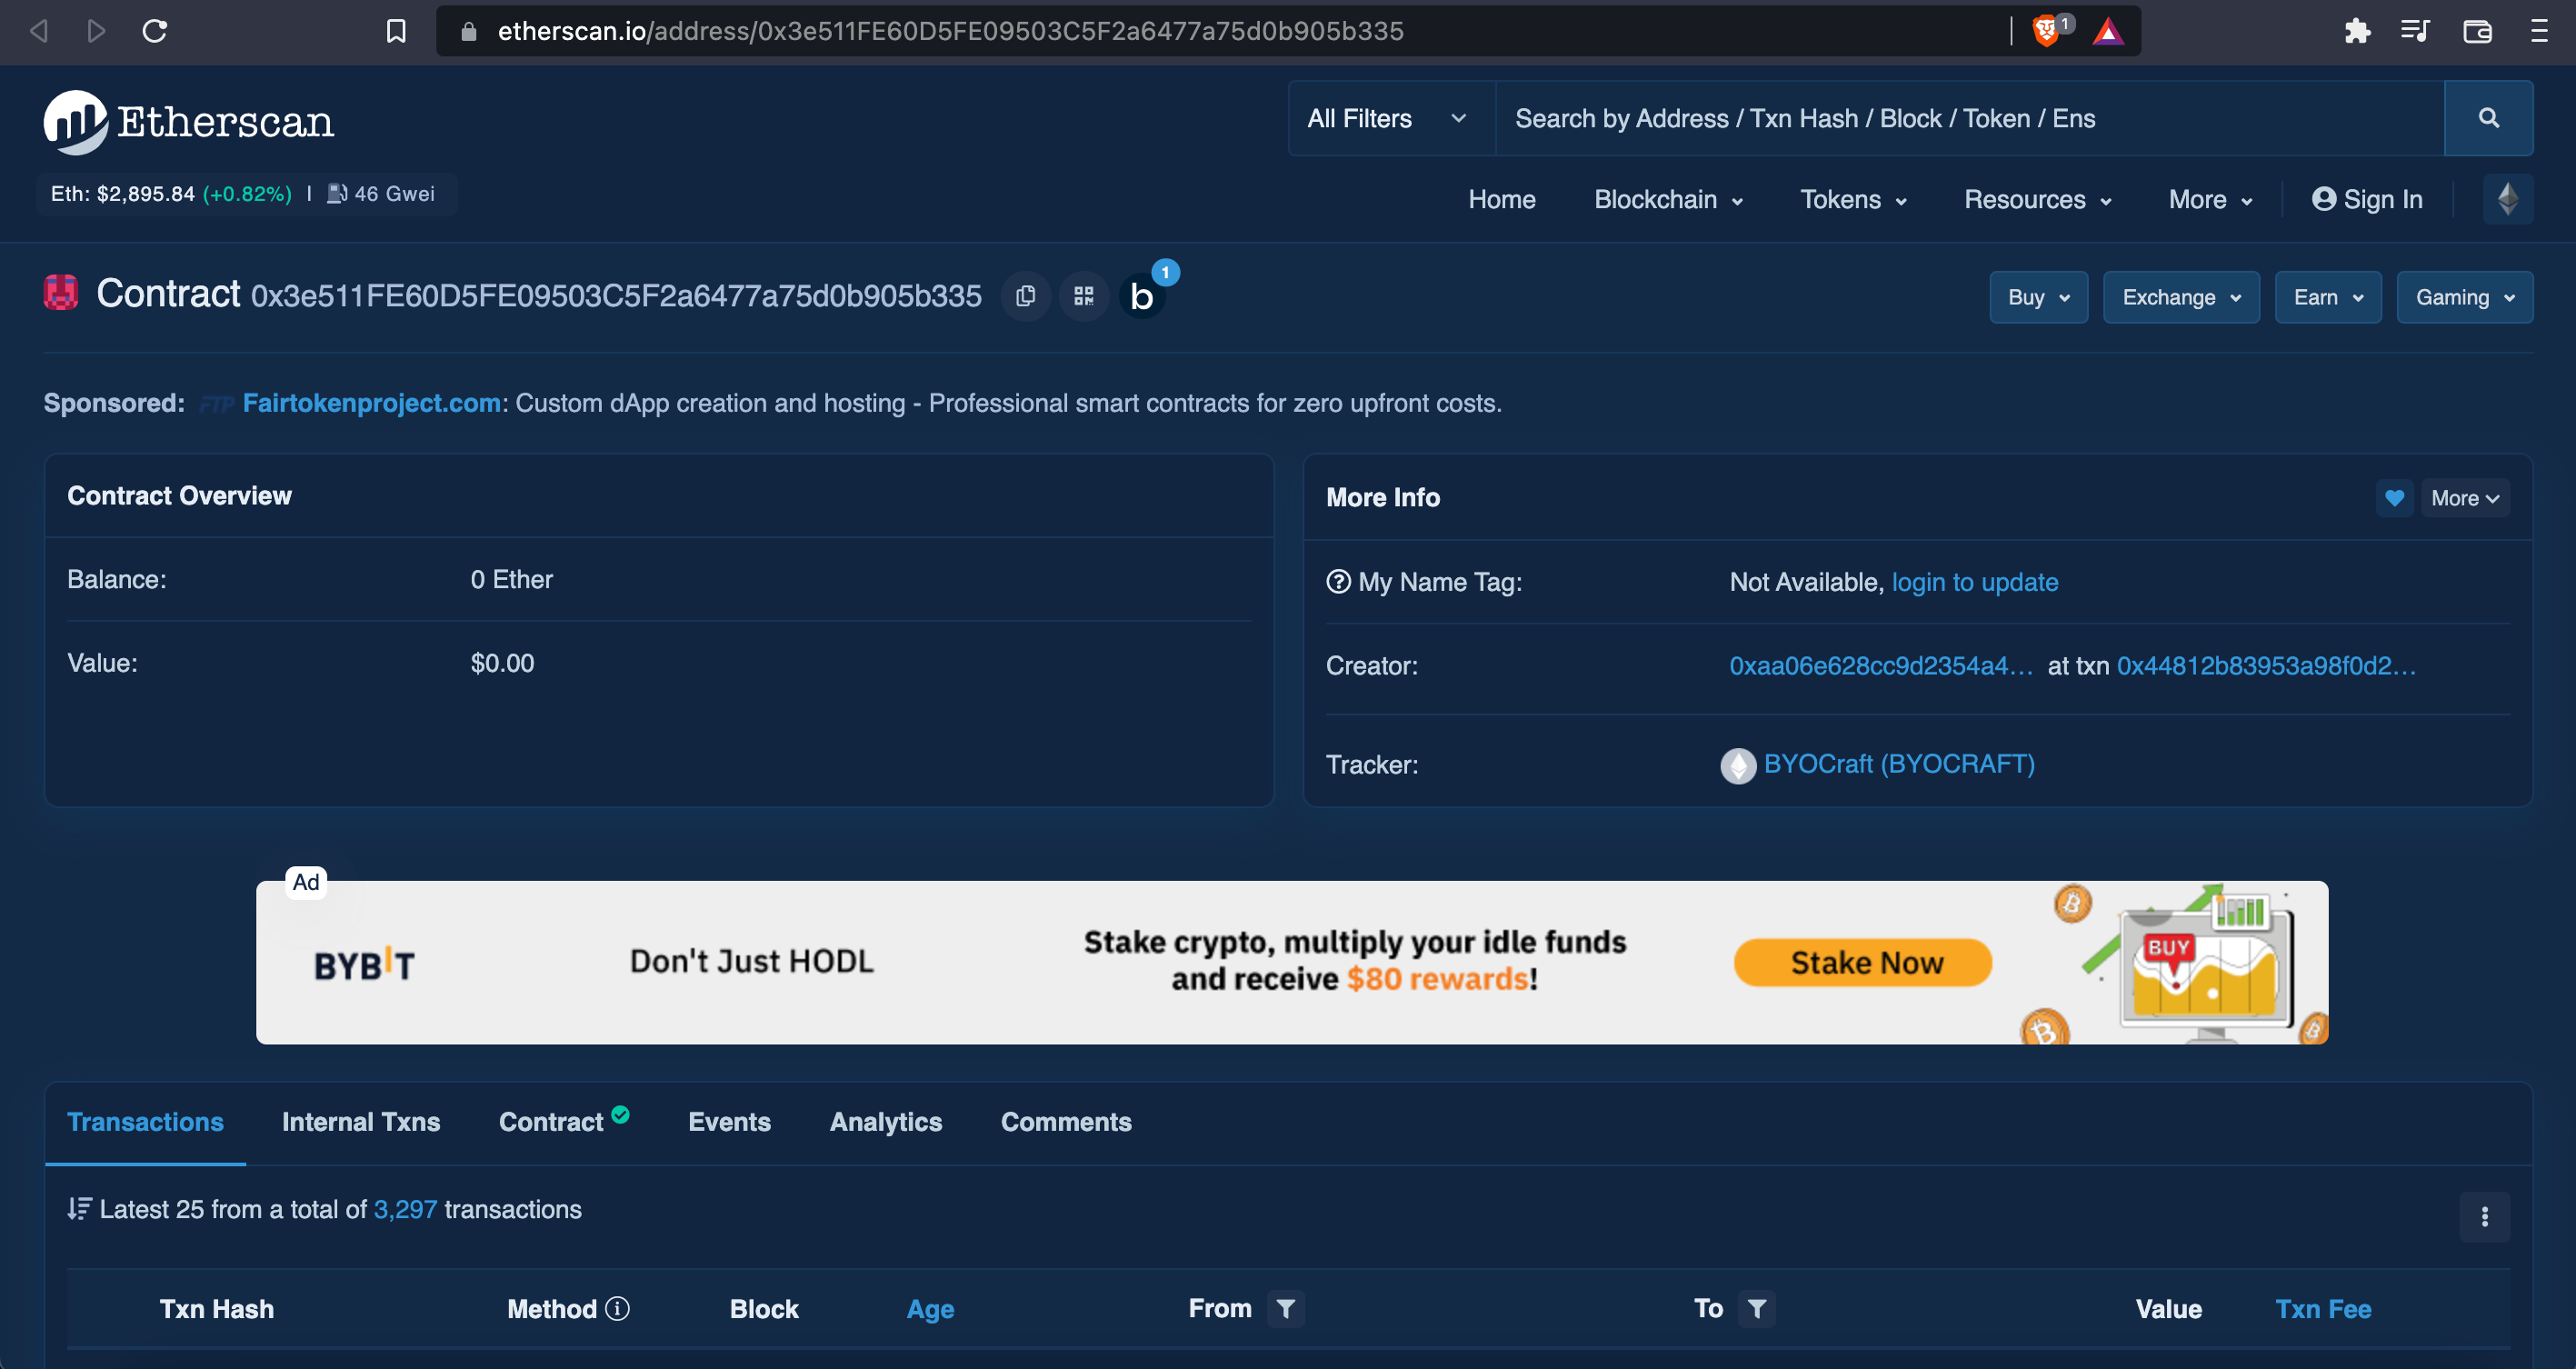Viewport: 2576px width, 1369px height.
Task: Select the Transactions tab
Action: coord(145,1121)
